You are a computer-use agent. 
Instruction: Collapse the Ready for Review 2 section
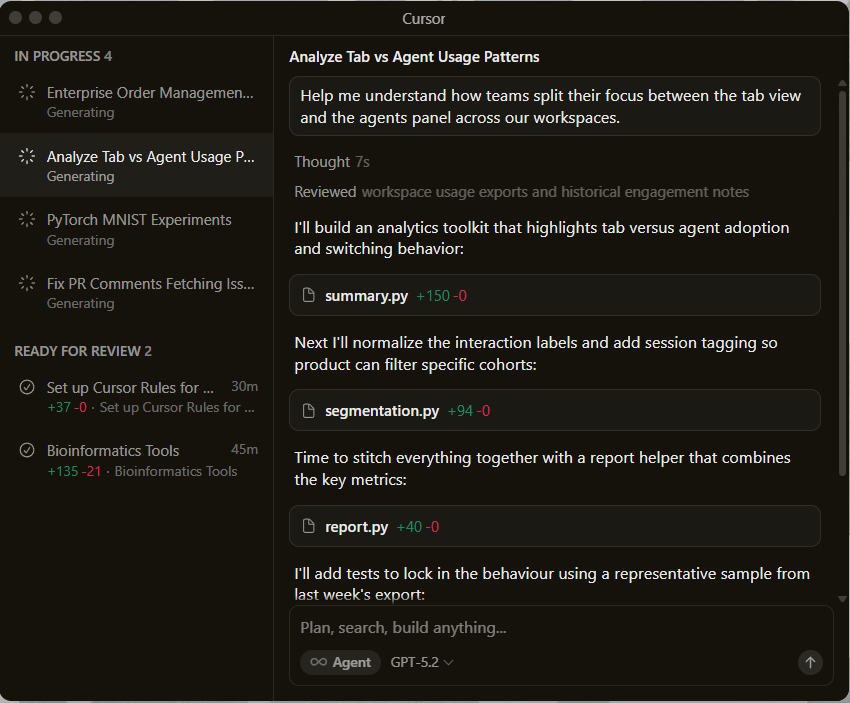(83, 352)
